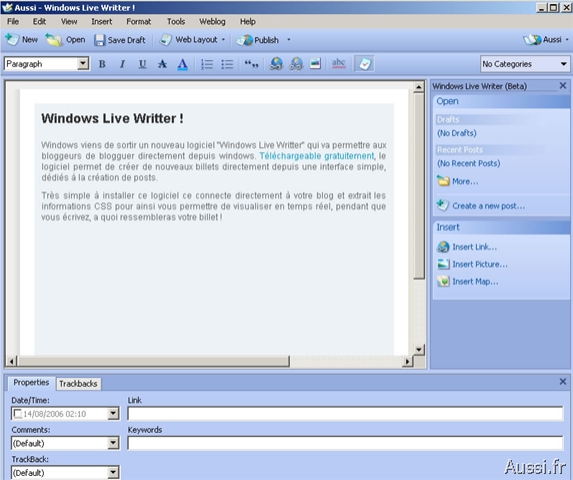Viewport: 573px width, 480px height.
Task: Click the Keywords input field
Action: tap(345, 443)
